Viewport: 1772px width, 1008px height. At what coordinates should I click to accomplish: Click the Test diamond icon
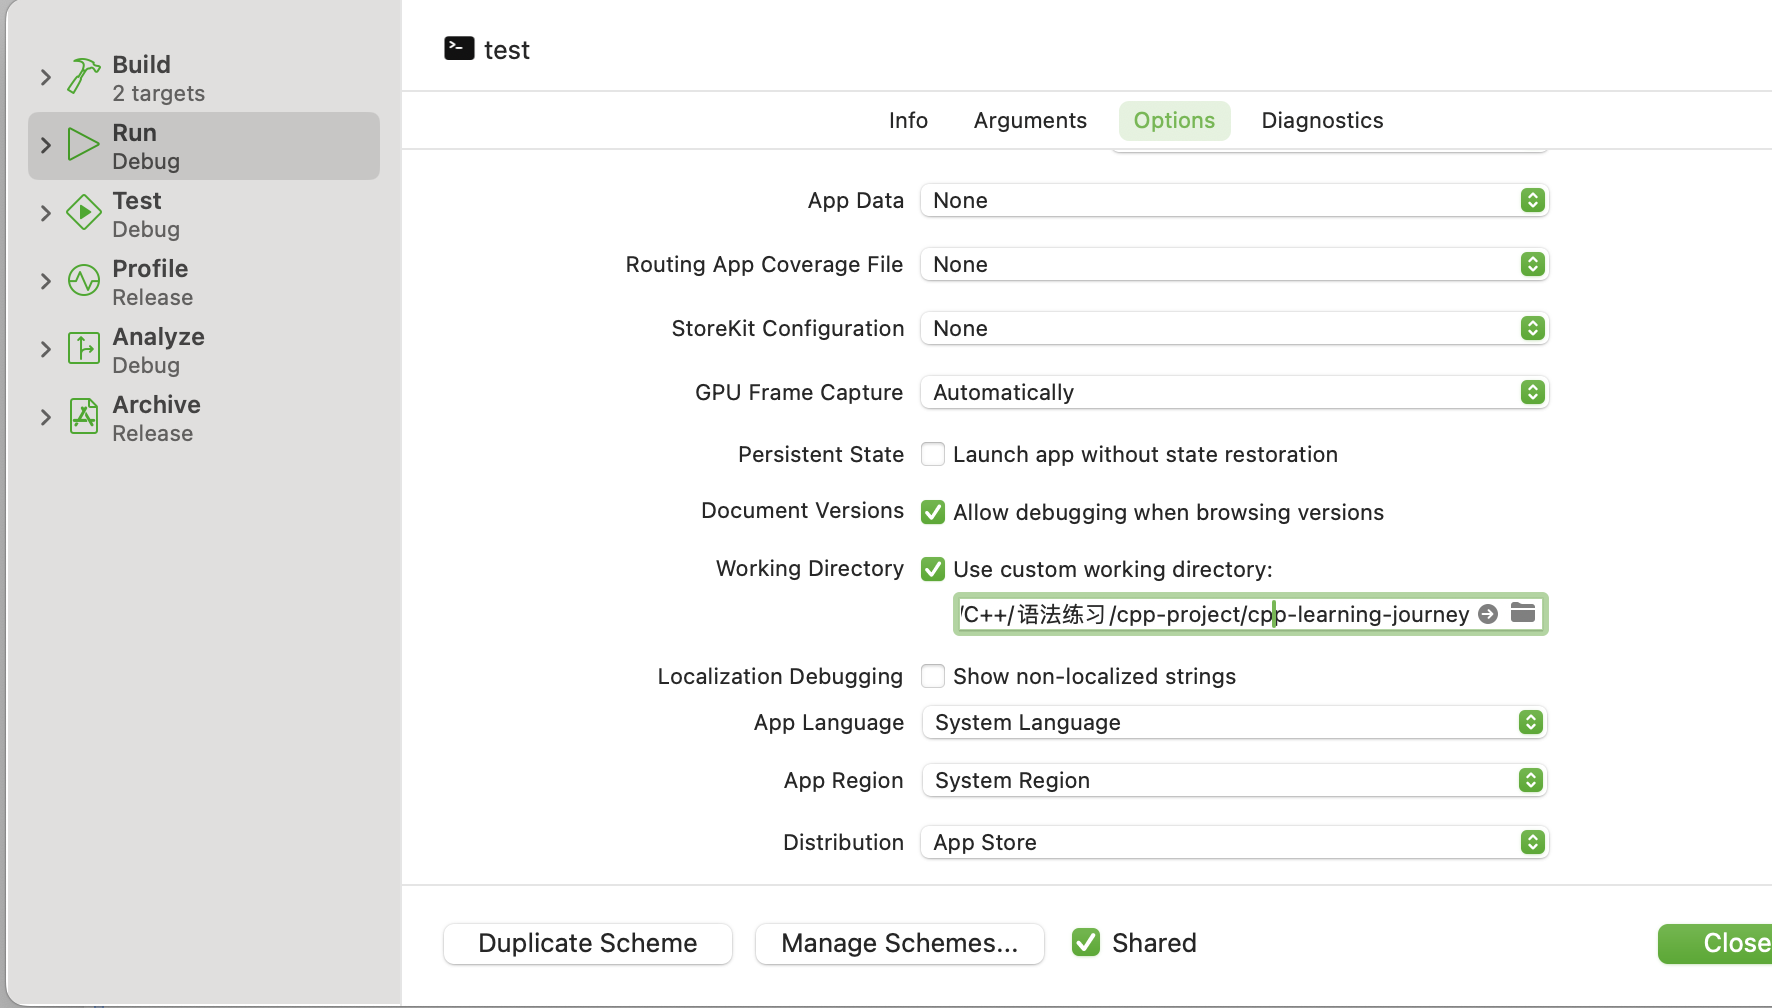click(x=84, y=213)
